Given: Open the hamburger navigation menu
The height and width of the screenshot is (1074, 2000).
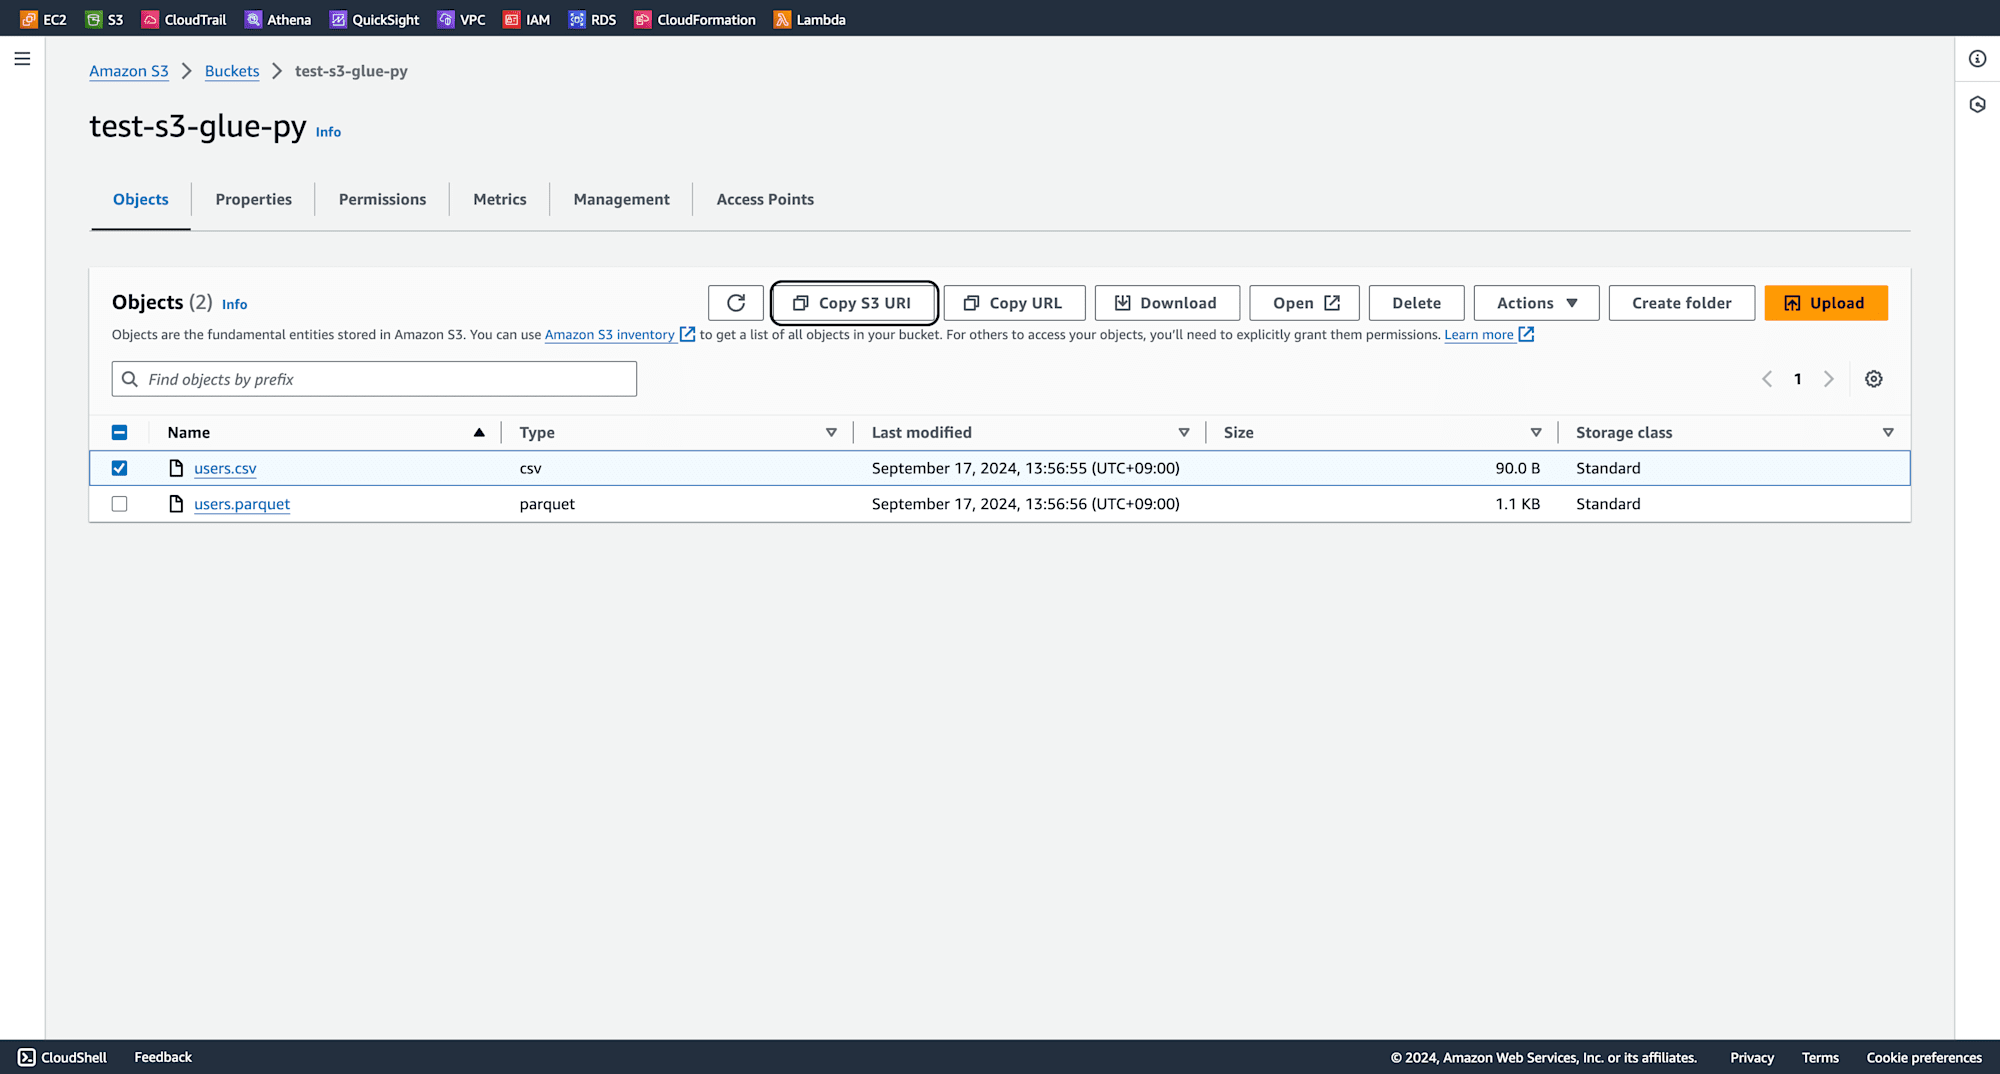Looking at the screenshot, I should pos(22,59).
